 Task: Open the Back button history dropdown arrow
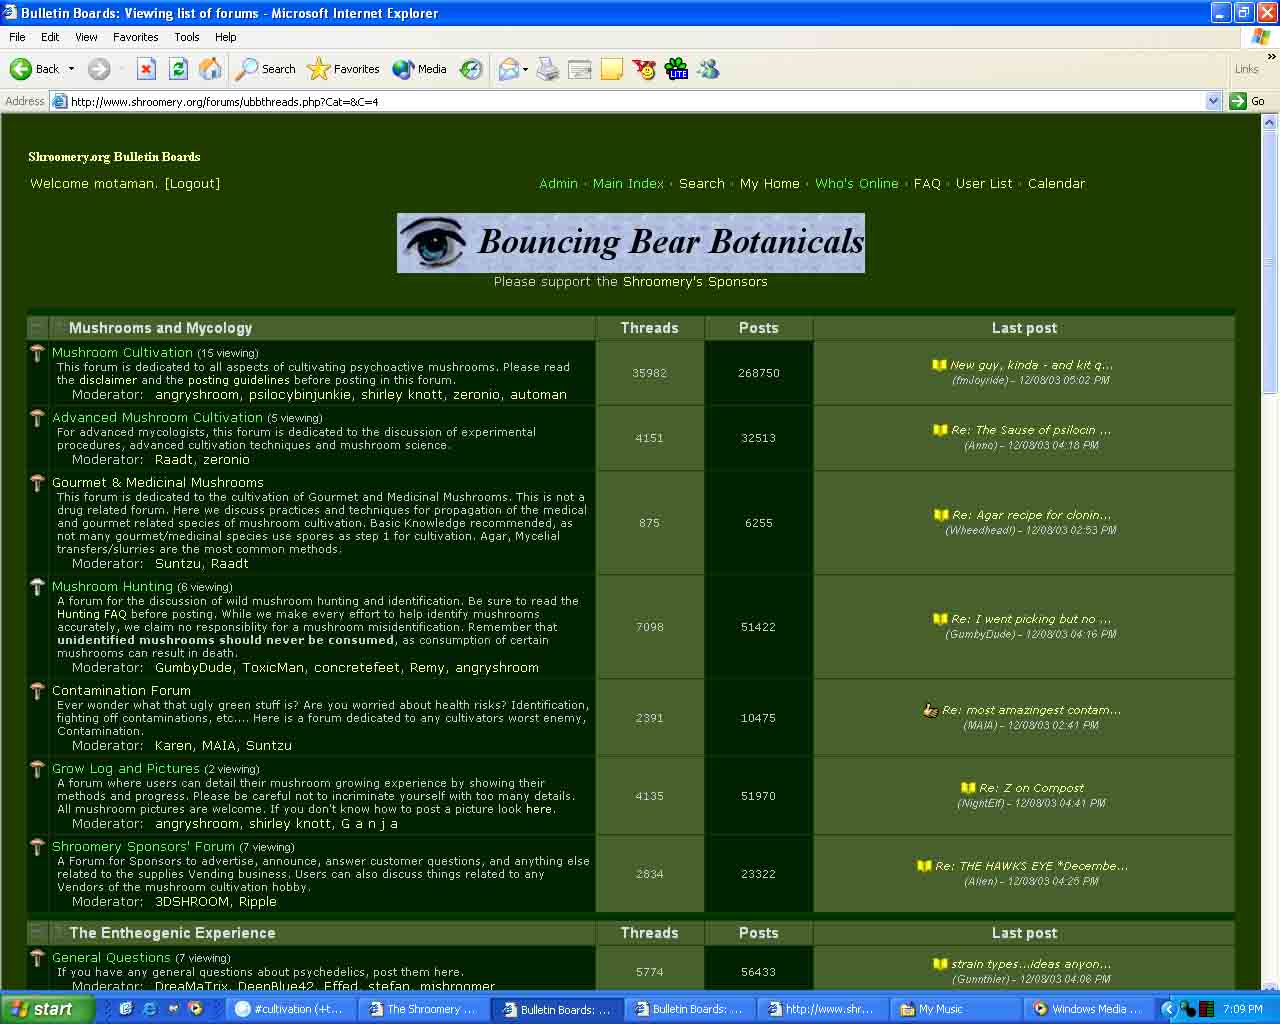71,69
